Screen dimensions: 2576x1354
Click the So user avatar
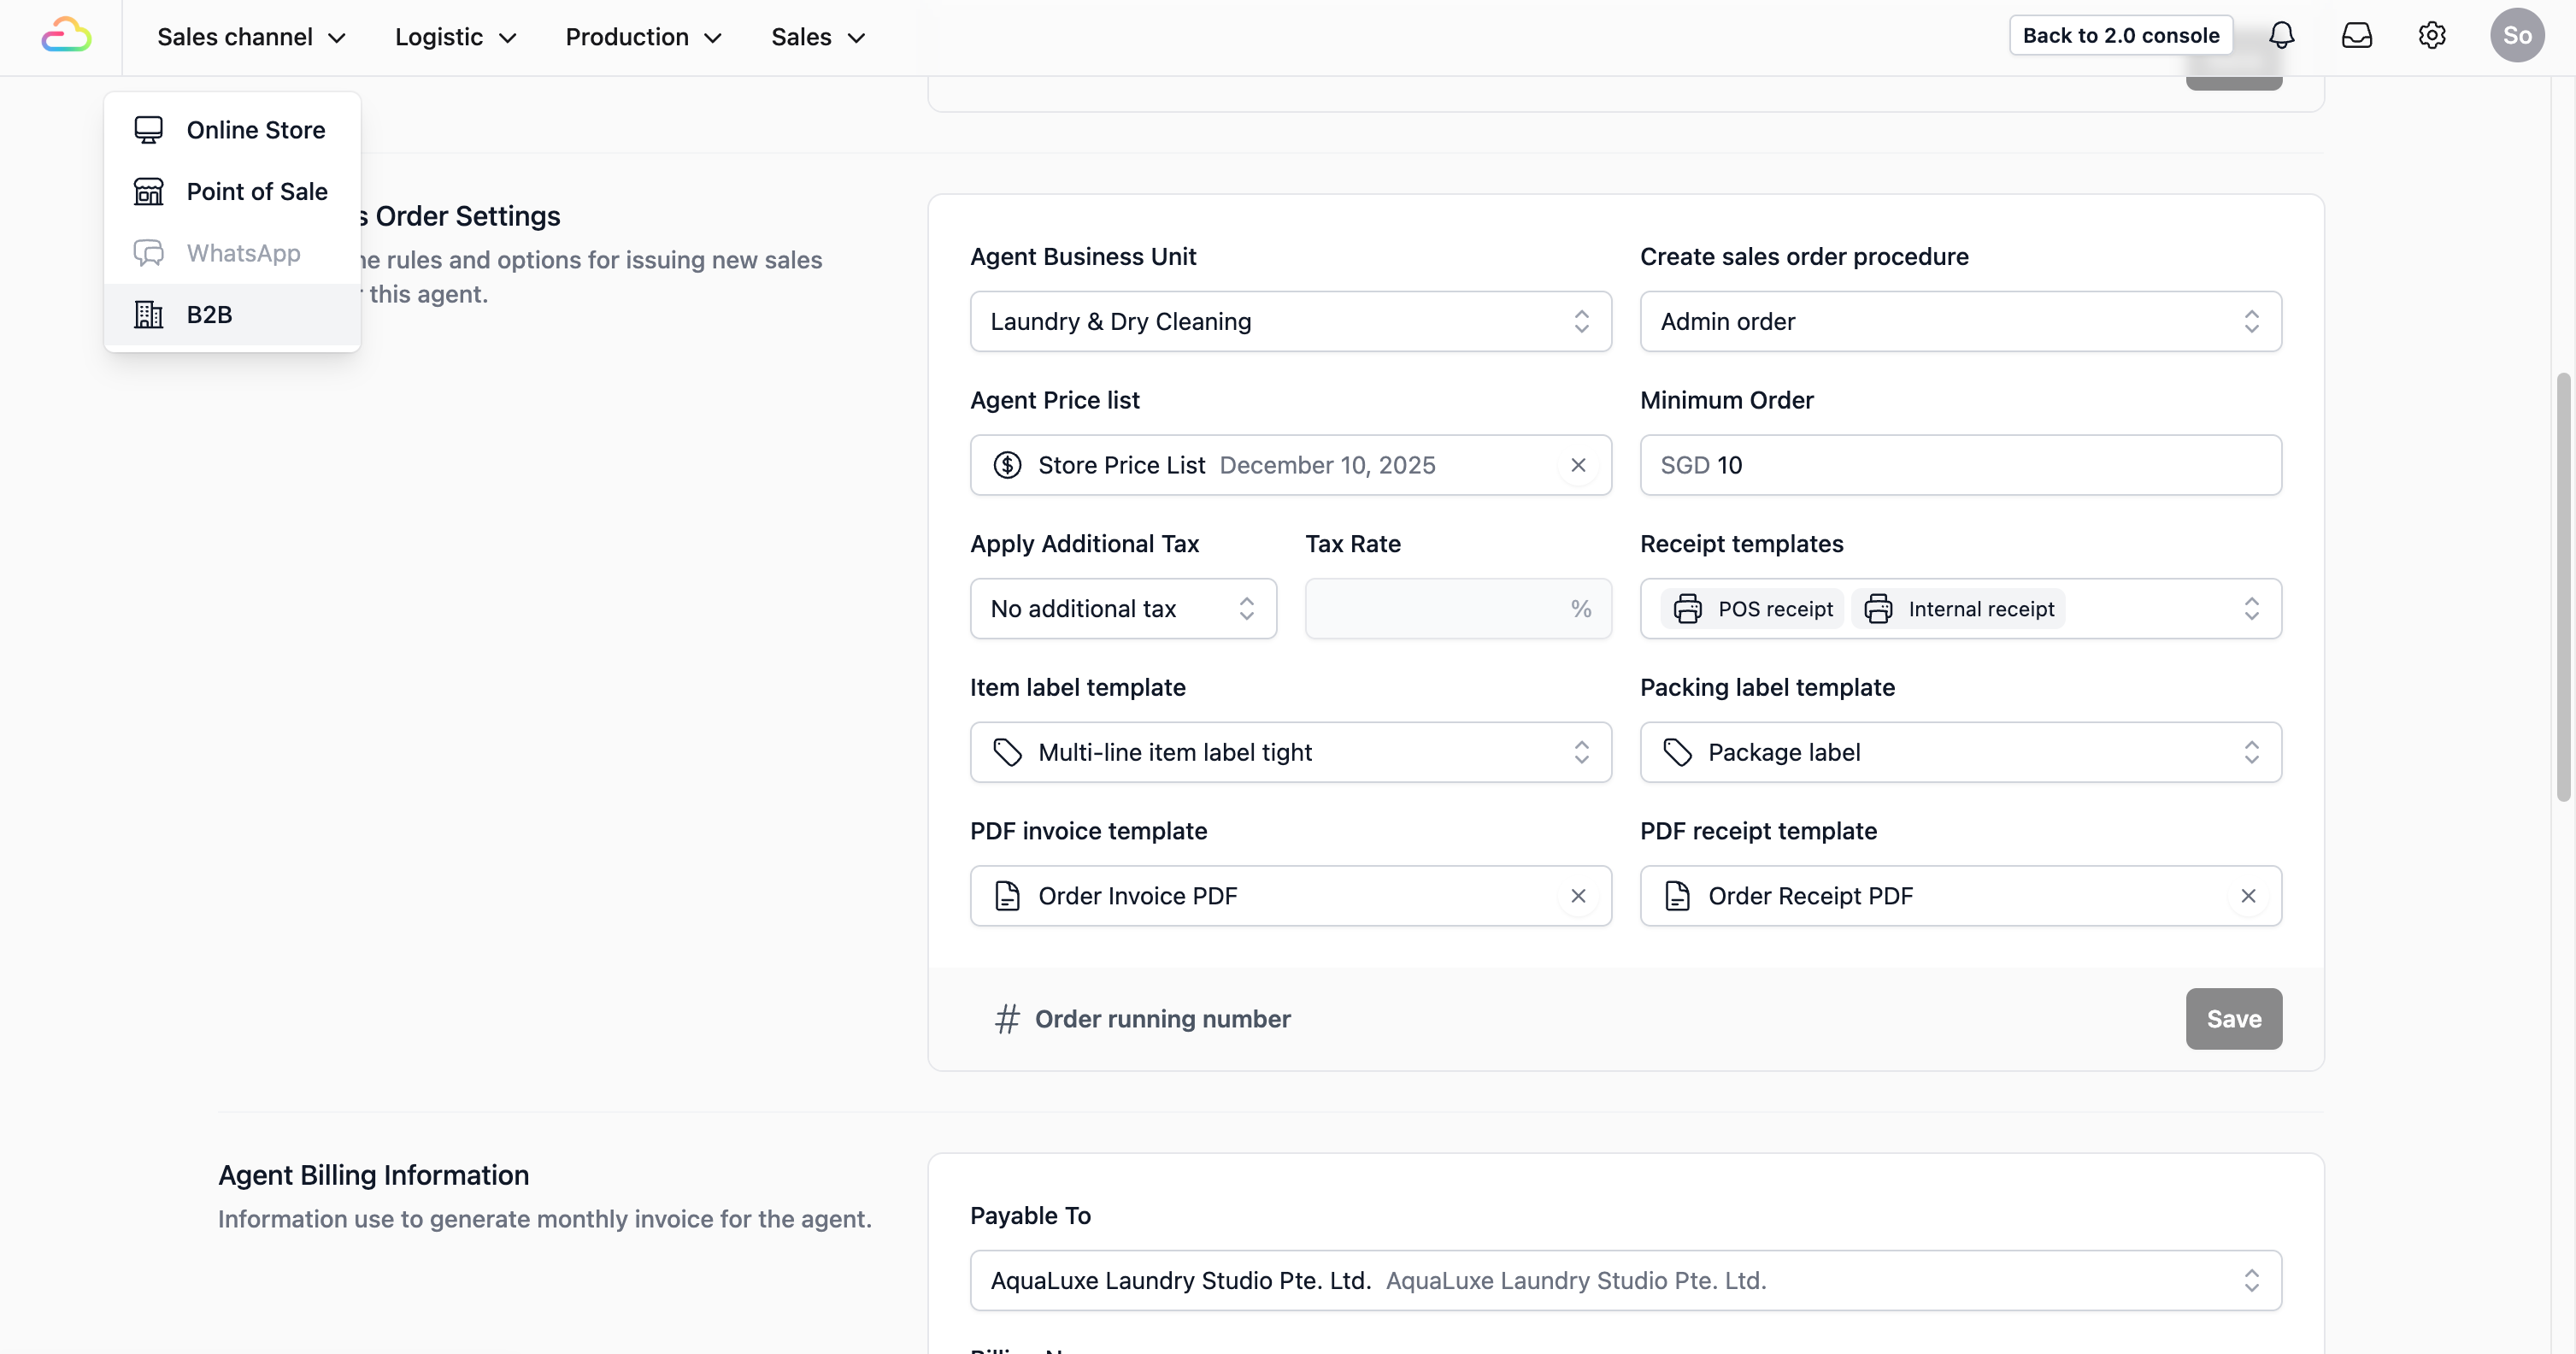pyautogui.click(x=2516, y=36)
